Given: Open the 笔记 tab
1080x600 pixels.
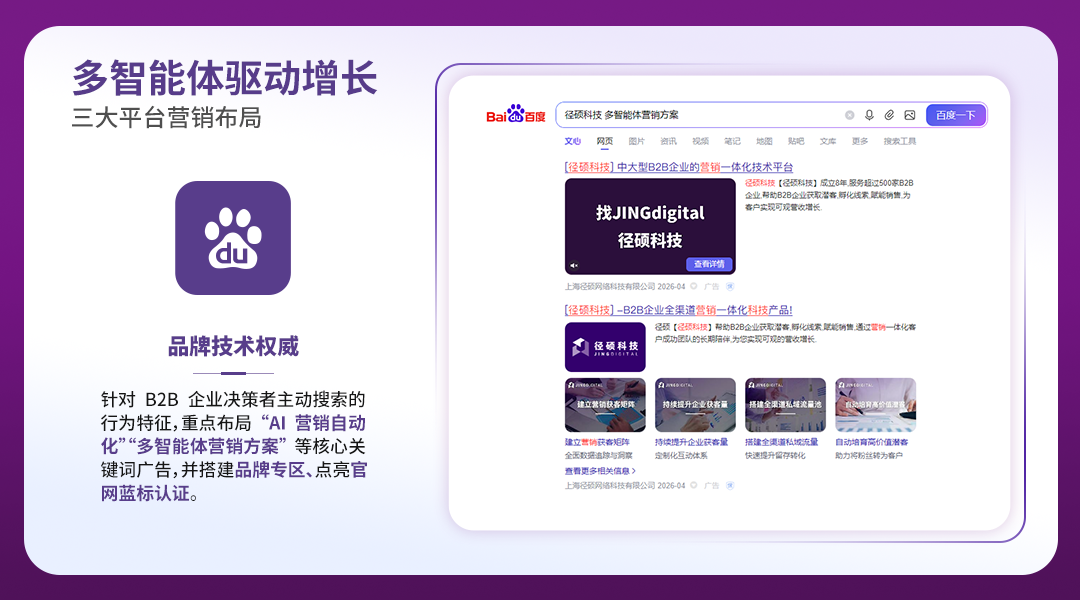Looking at the screenshot, I should tap(732, 141).
